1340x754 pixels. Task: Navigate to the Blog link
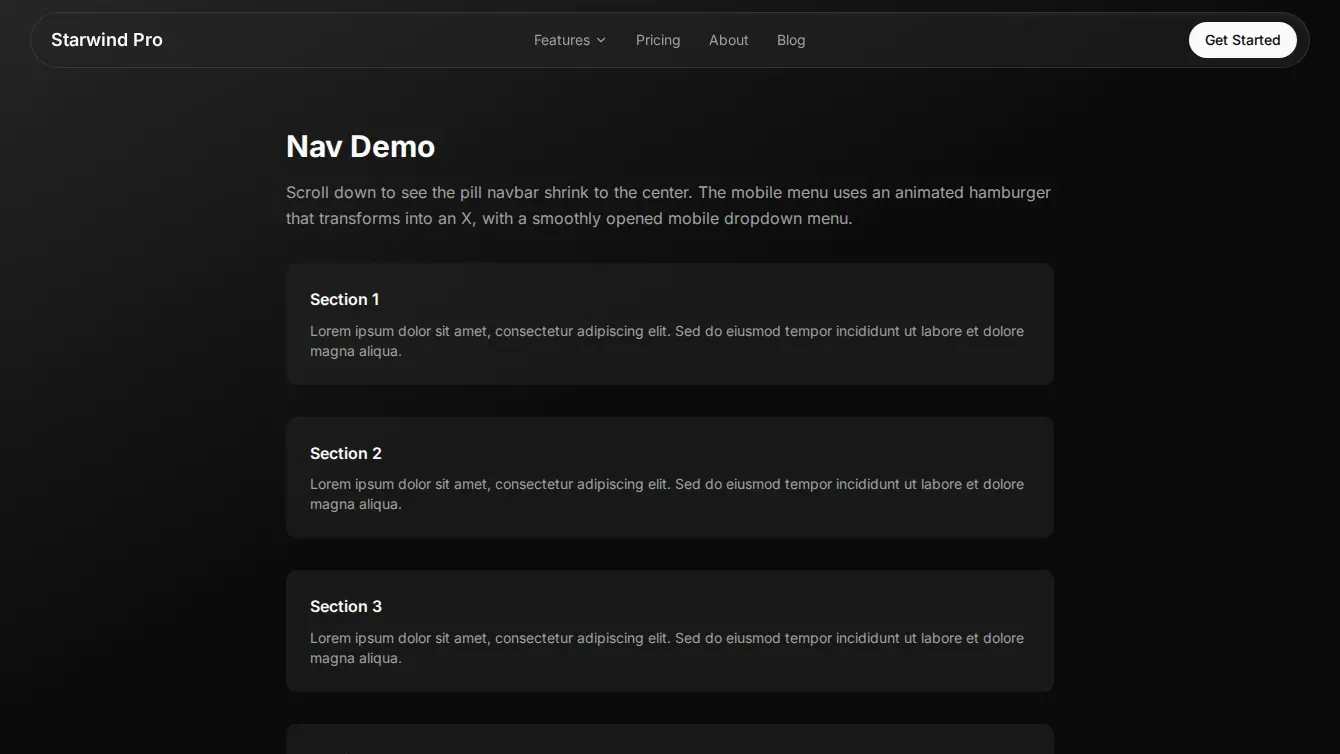(x=790, y=40)
